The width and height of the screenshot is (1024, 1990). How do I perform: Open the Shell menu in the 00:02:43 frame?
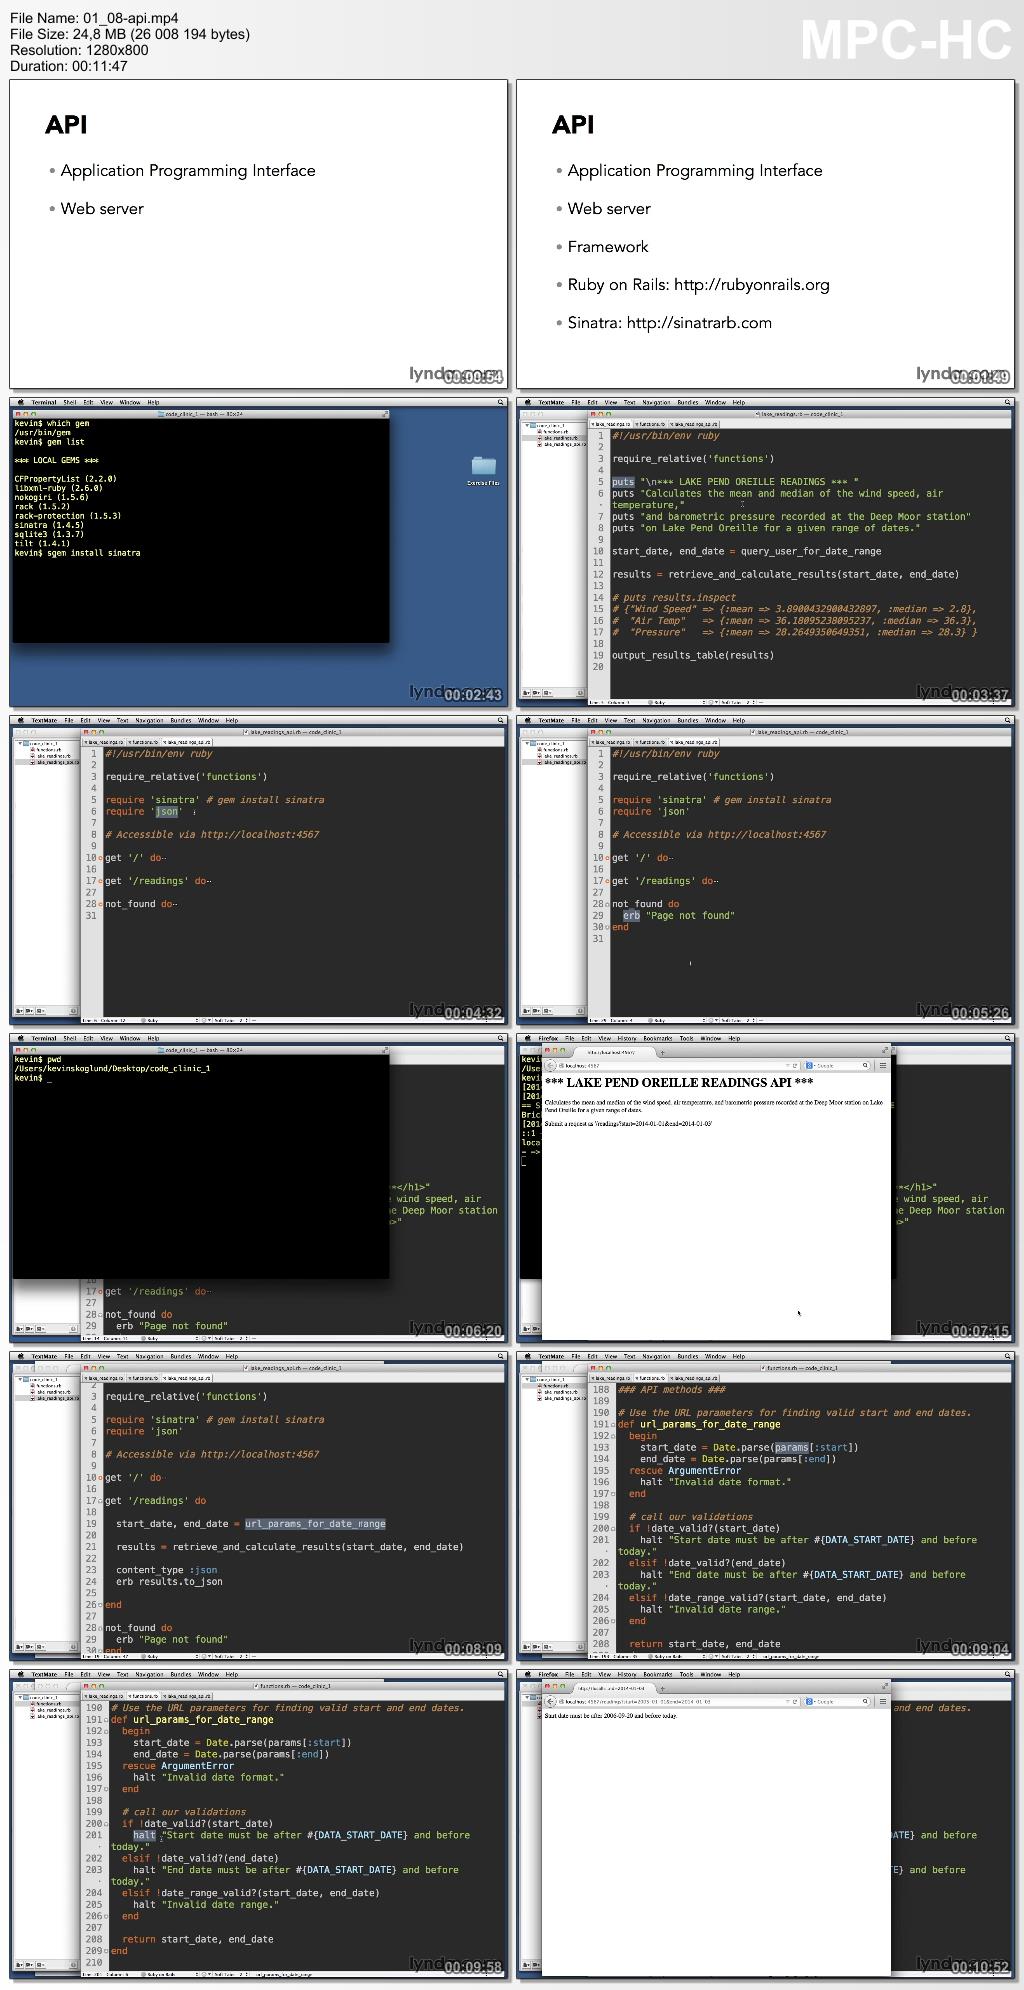click(x=71, y=402)
